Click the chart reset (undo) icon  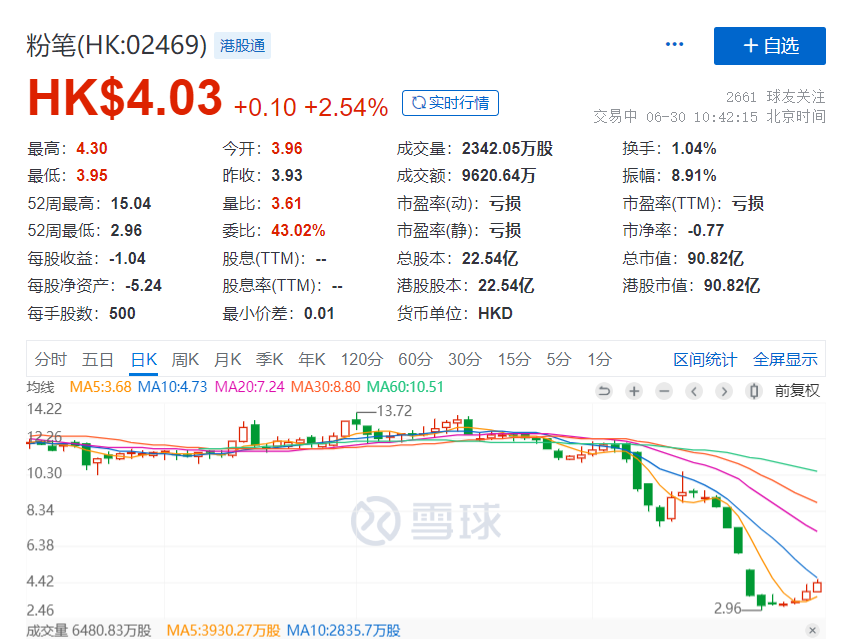pyautogui.click(x=603, y=391)
